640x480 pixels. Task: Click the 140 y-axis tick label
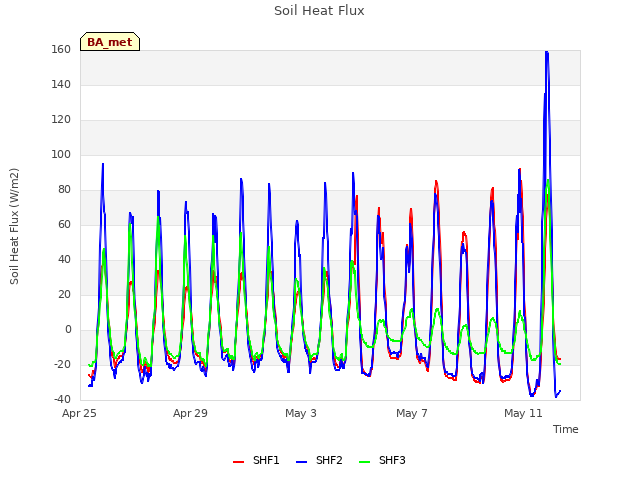pos(61,85)
